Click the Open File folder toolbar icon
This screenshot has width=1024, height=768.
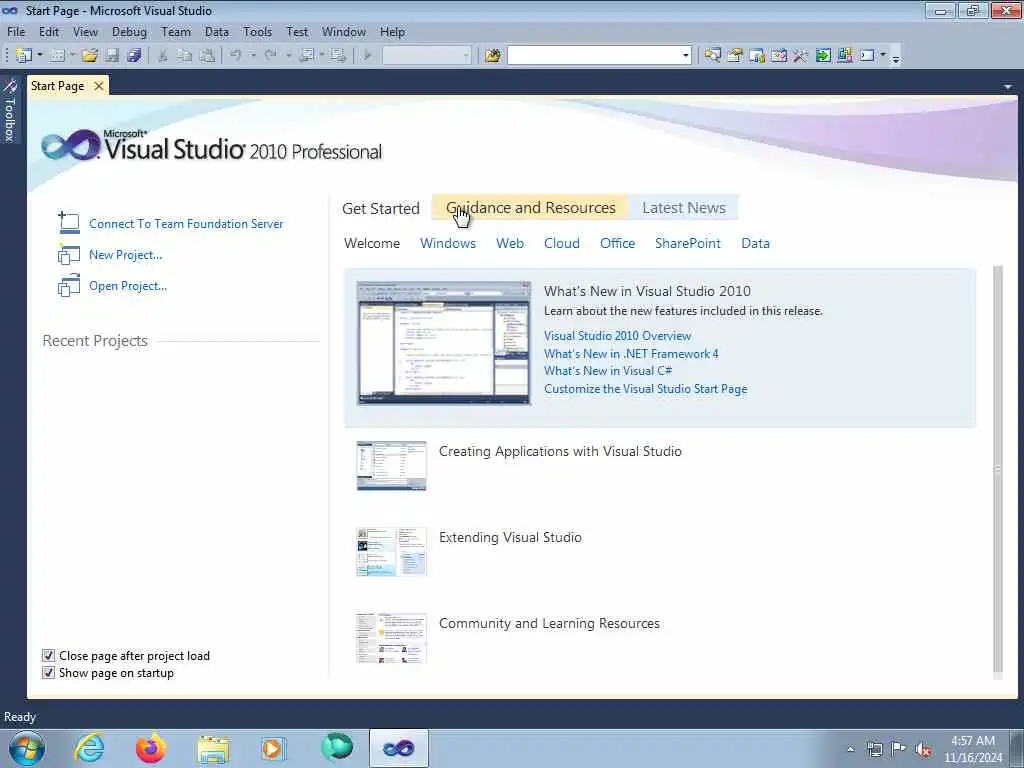pos(89,56)
